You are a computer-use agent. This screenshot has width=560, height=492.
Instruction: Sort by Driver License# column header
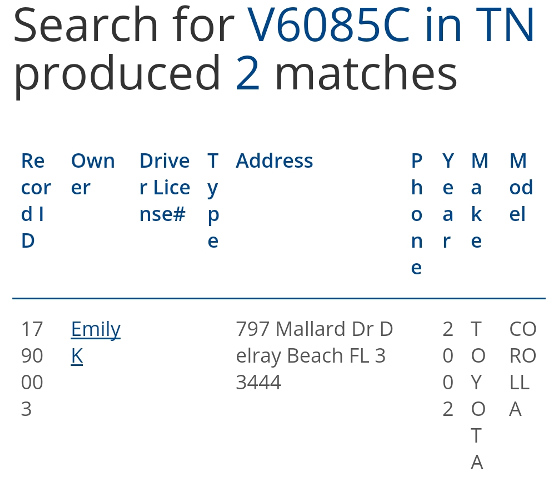[x=165, y=187]
